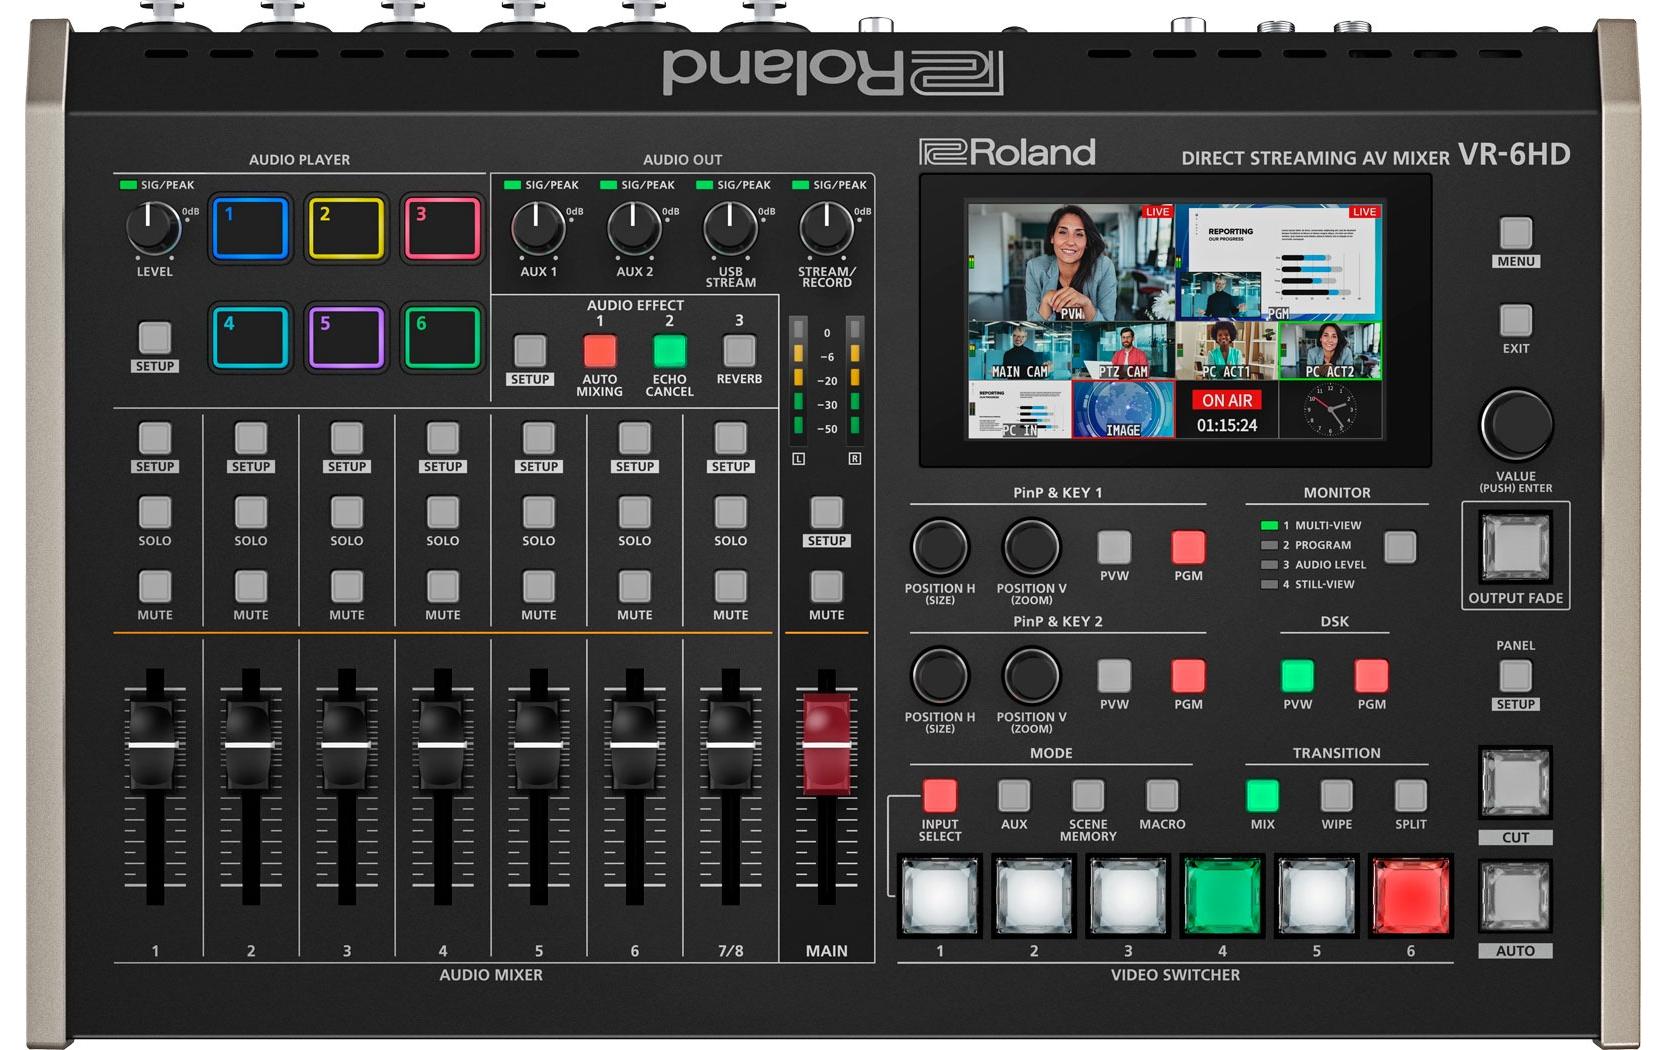The image size is (1668, 1050).
Task: Select MACRO mode
Action: tap(1162, 796)
